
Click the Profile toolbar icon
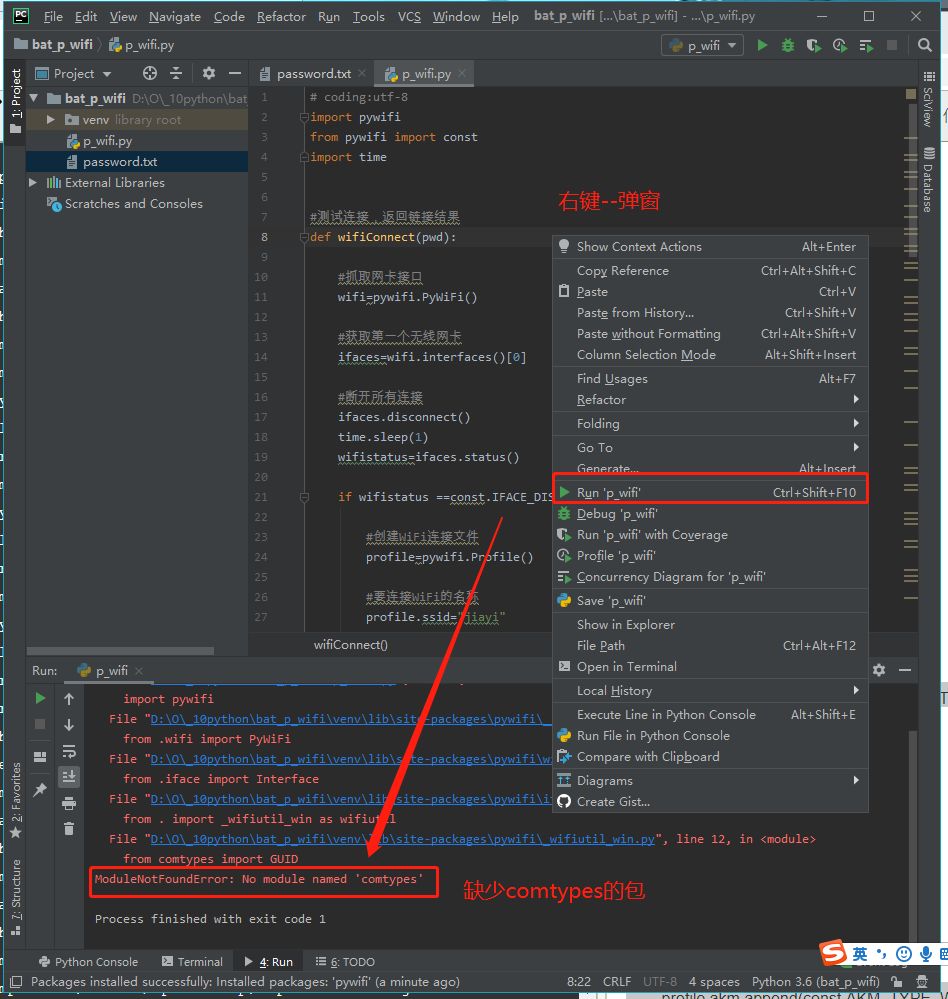(840, 45)
